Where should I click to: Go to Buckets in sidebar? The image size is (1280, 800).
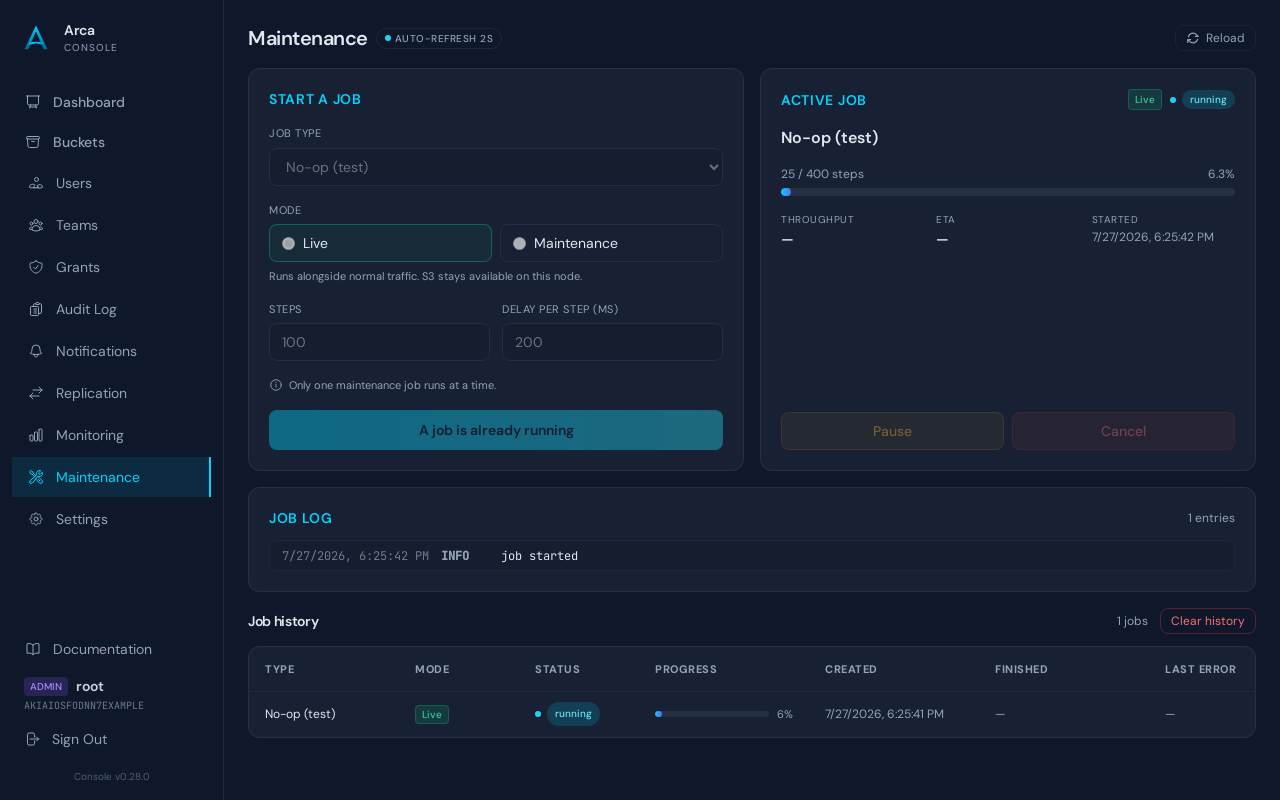(x=111, y=142)
